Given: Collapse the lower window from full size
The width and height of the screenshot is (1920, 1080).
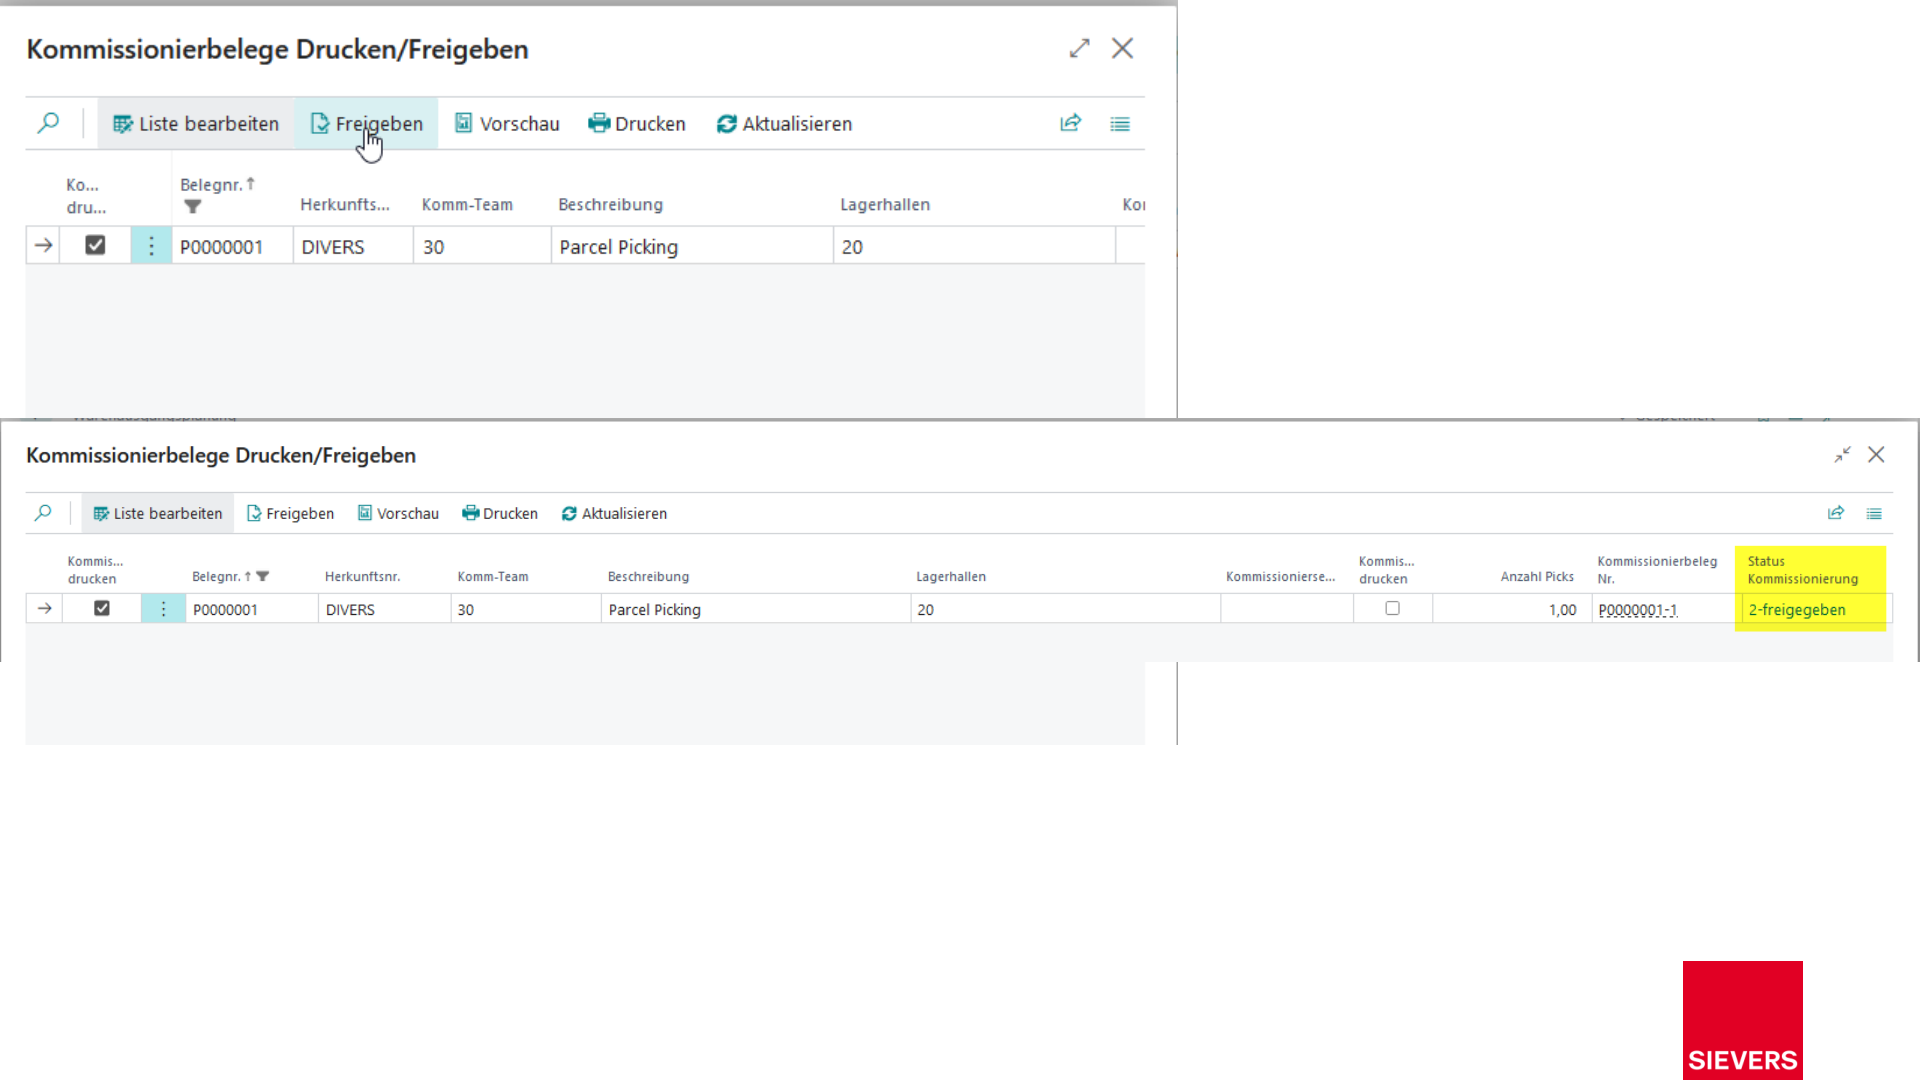Looking at the screenshot, I should tap(1842, 454).
